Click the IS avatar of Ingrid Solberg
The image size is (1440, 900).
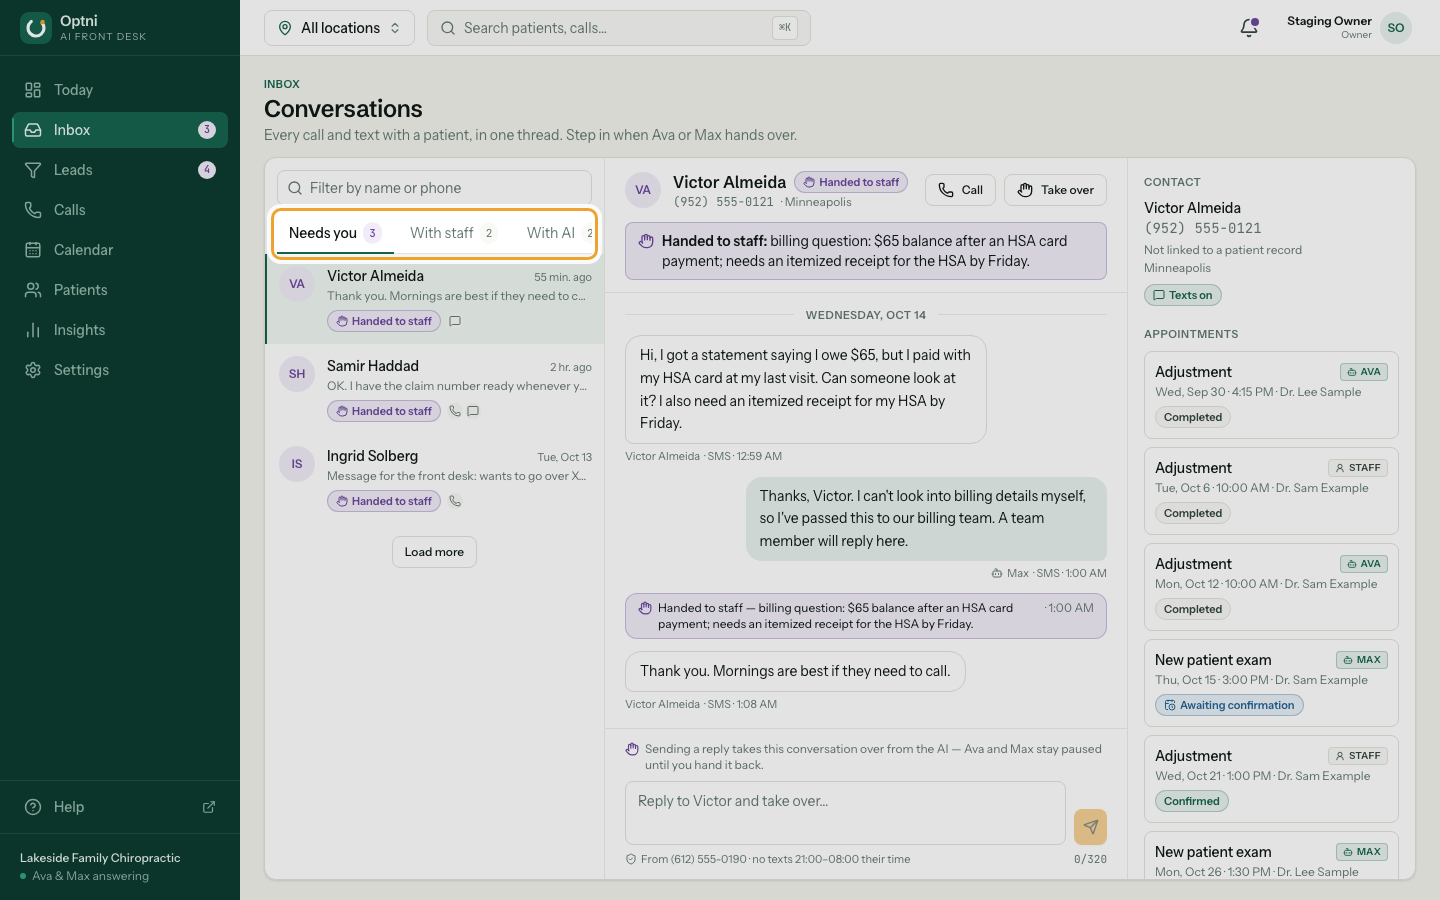(297, 464)
